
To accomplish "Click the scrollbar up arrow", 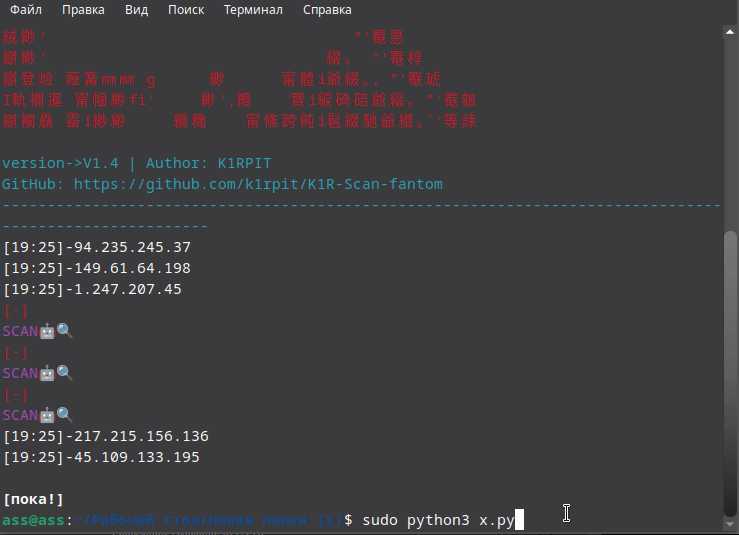I will coord(730,32).
